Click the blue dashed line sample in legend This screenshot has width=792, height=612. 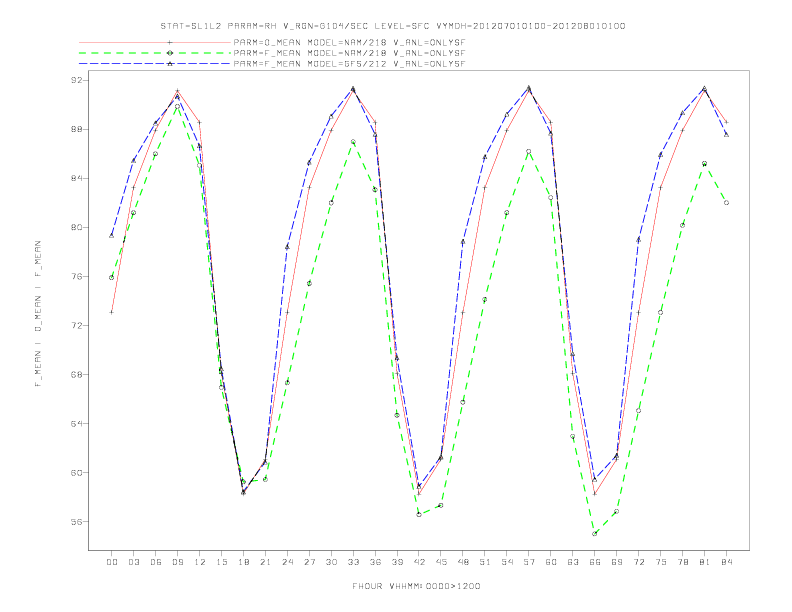pyautogui.click(x=155, y=64)
